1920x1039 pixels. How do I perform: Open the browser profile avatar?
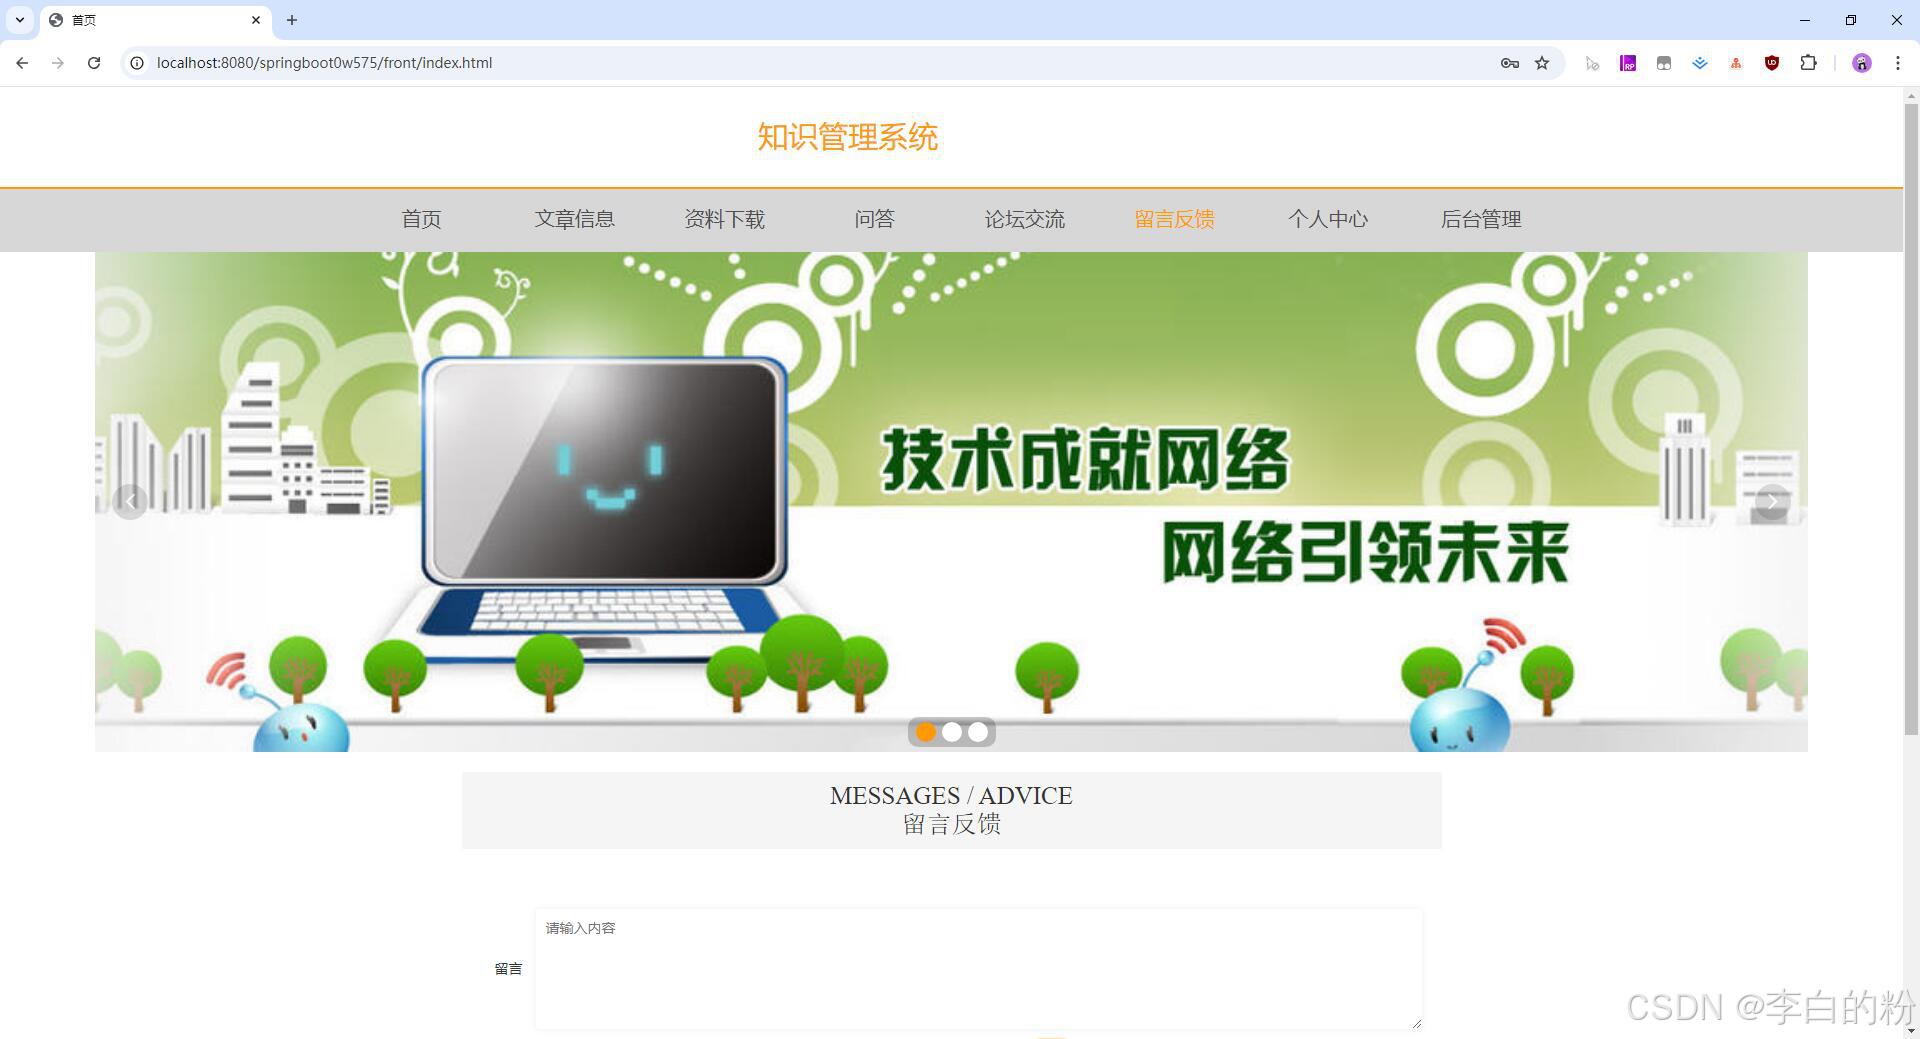pyautogui.click(x=1861, y=63)
